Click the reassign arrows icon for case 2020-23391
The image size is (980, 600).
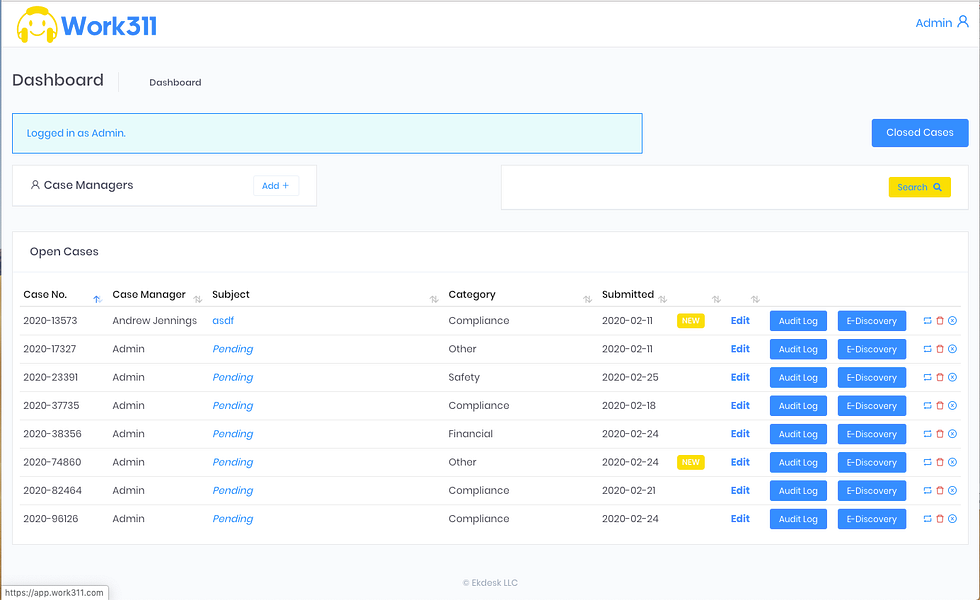(928, 377)
